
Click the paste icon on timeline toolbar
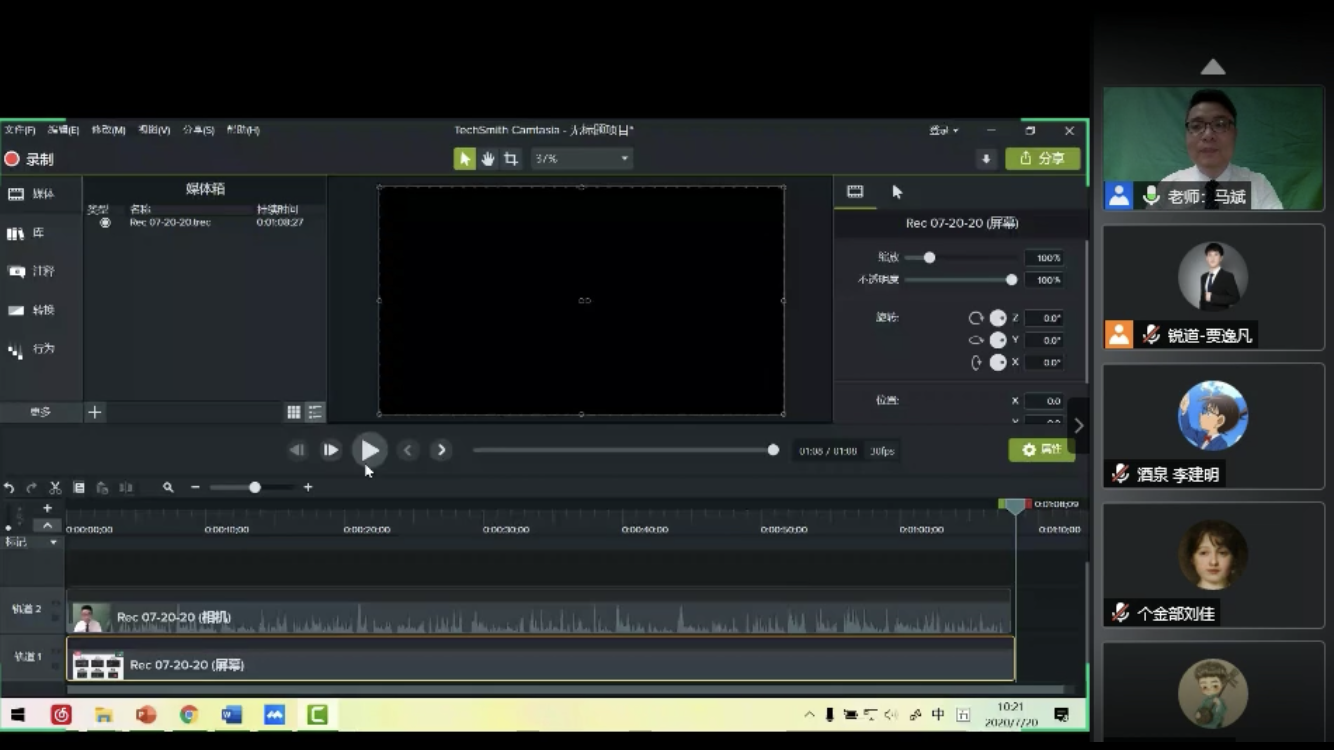point(102,488)
